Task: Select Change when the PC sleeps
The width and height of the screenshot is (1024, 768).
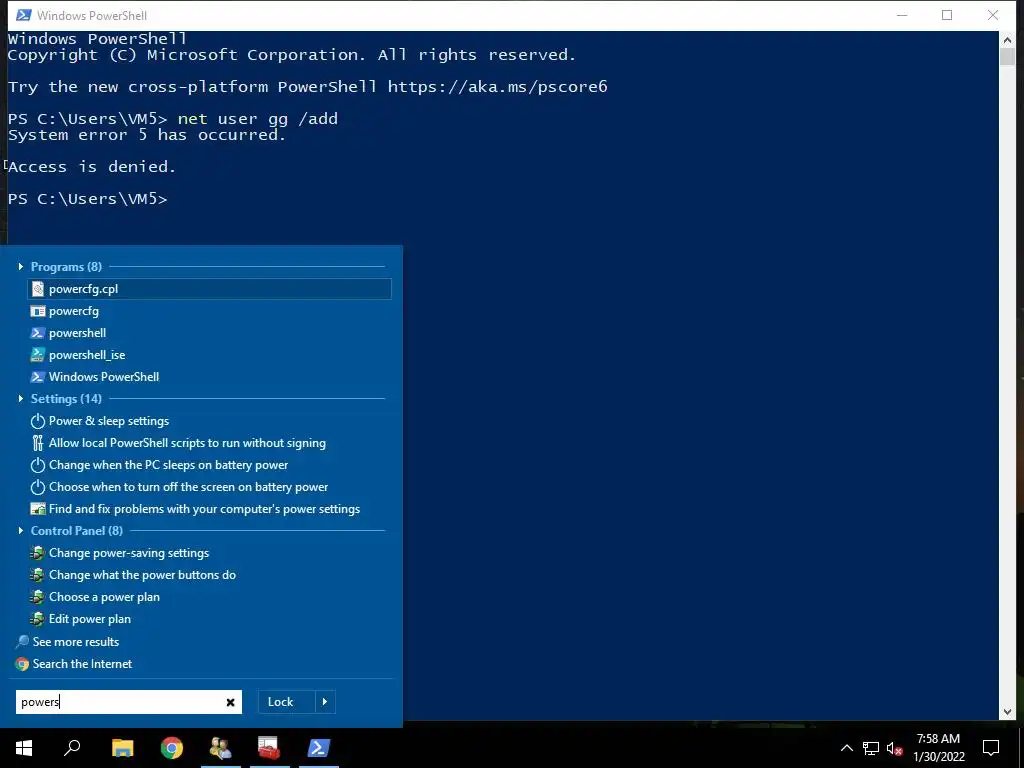Action: coord(168,465)
